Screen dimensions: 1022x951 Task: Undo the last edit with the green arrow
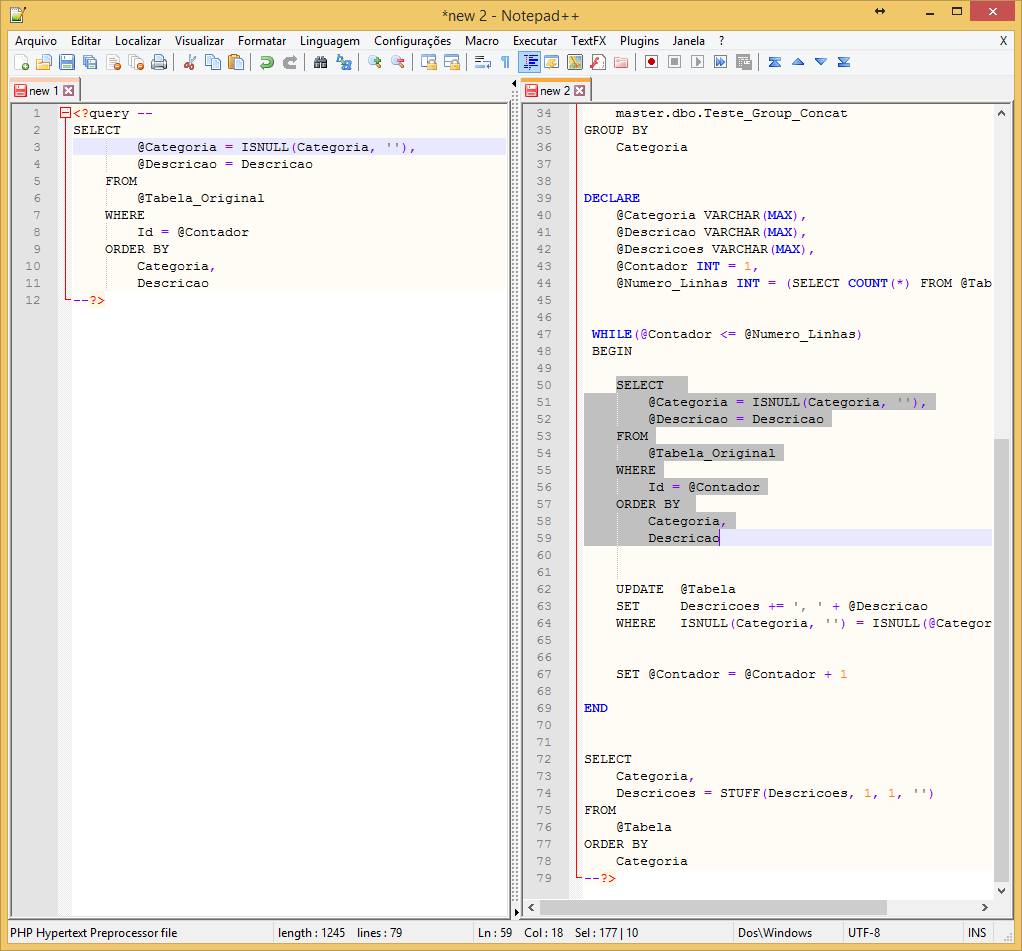pos(267,63)
